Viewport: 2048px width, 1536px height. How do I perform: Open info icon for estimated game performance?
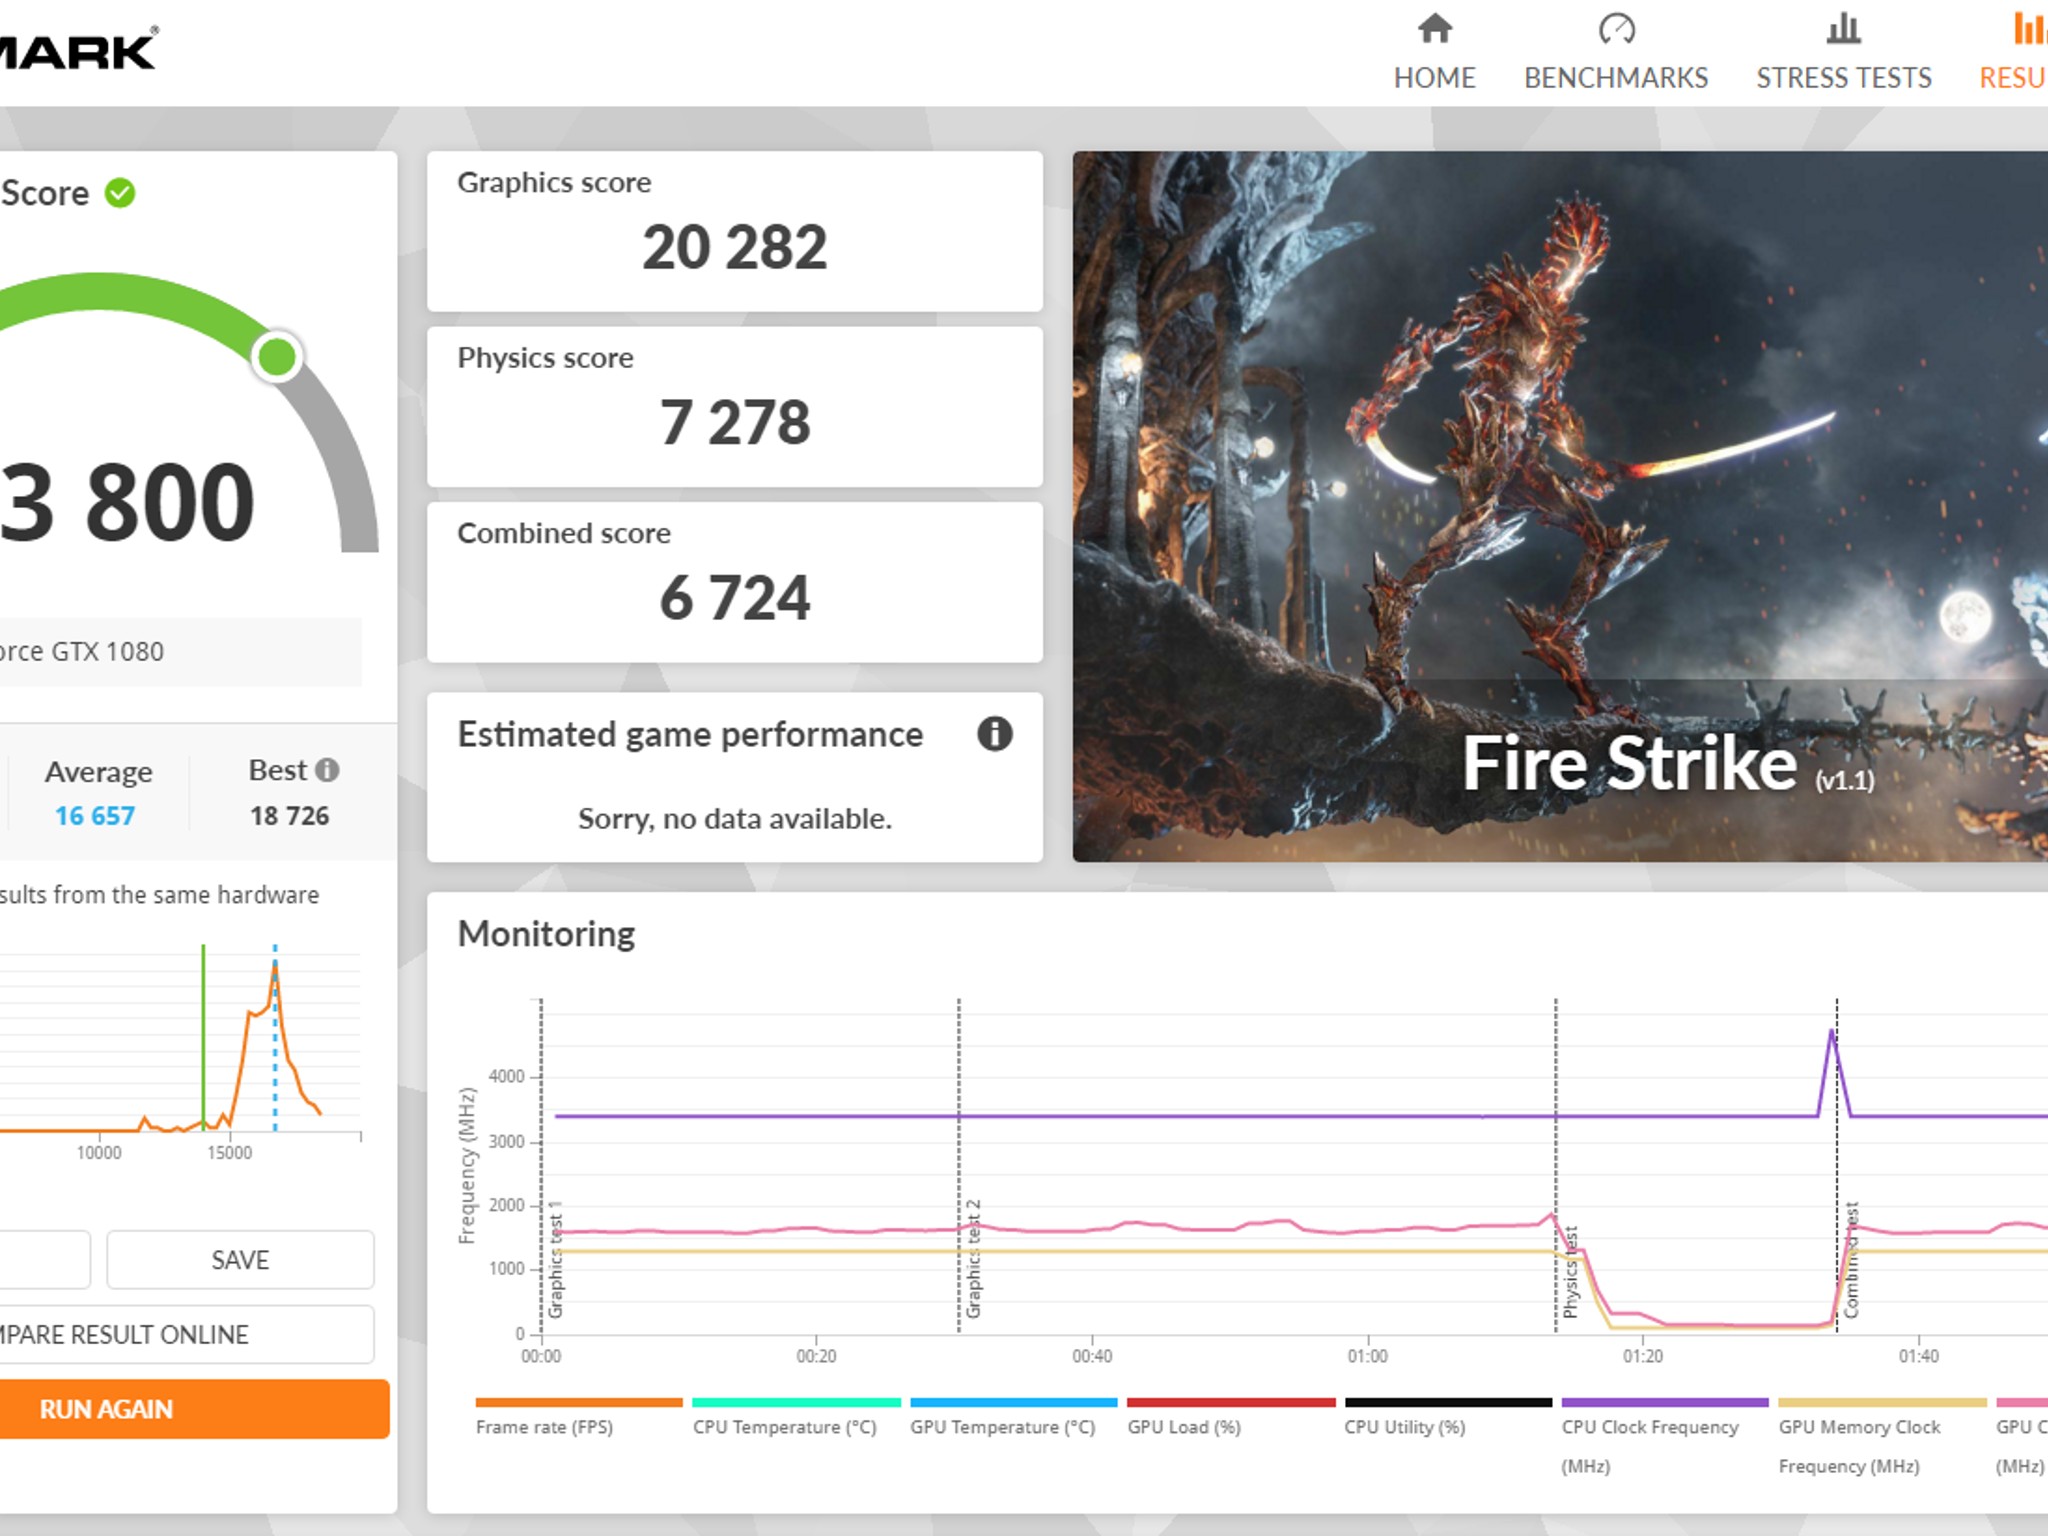pyautogui.click(x=994, y=734)
